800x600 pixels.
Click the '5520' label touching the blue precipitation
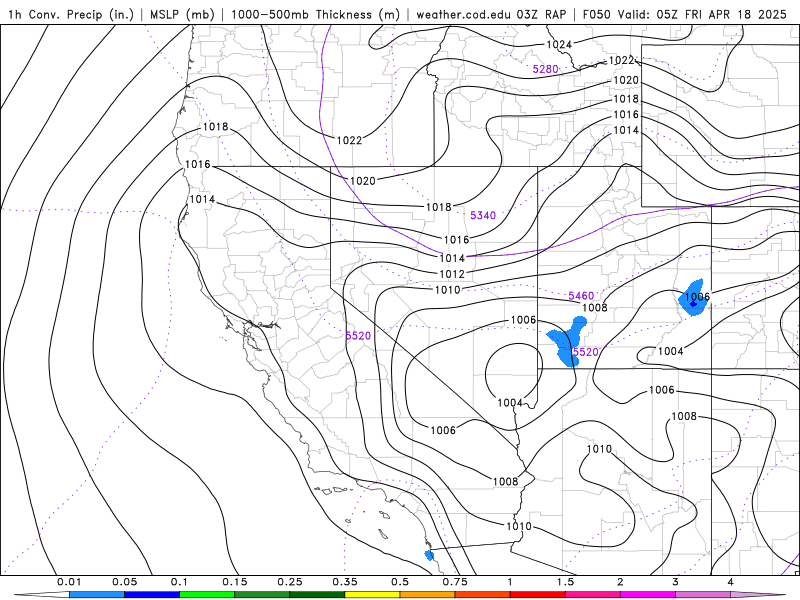[585, 352]
